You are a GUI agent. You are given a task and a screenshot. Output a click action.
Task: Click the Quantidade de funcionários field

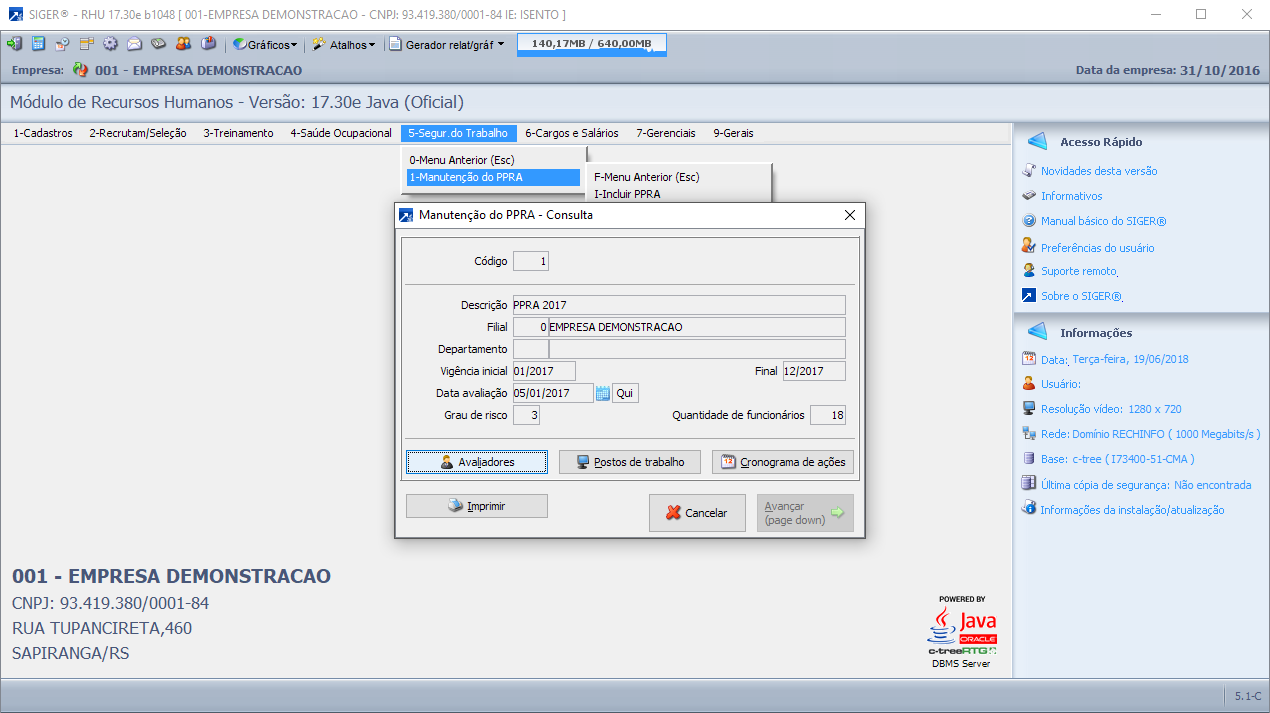[x=828, y=415]
